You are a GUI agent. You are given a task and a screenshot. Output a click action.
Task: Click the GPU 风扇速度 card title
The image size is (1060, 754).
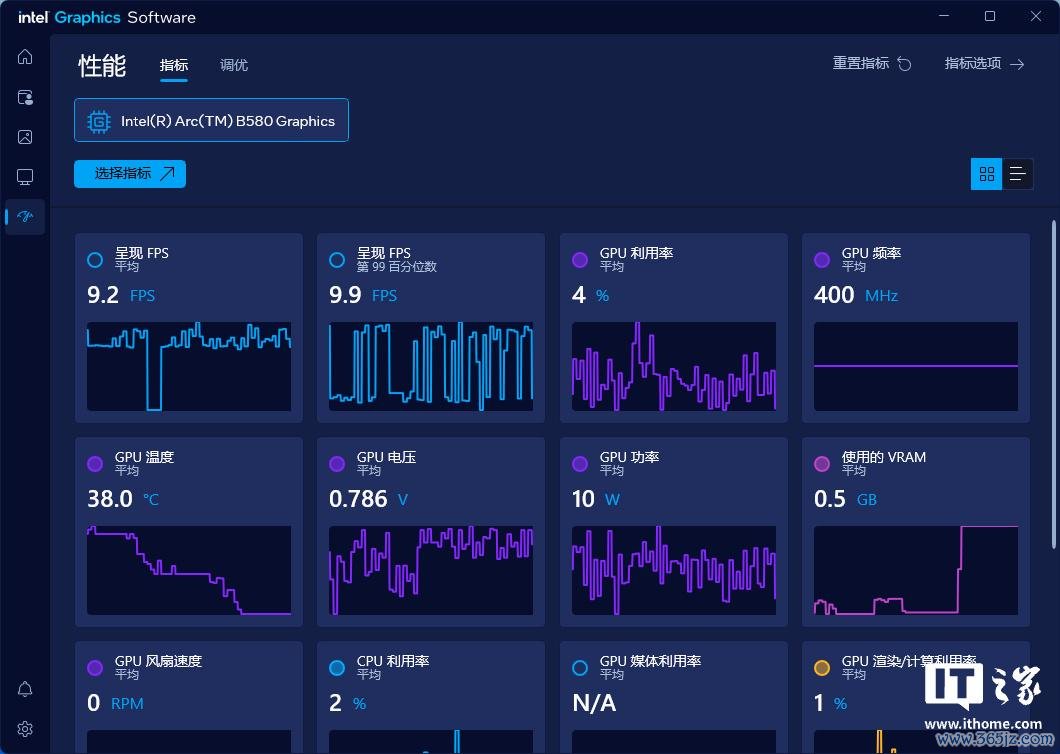158,661
